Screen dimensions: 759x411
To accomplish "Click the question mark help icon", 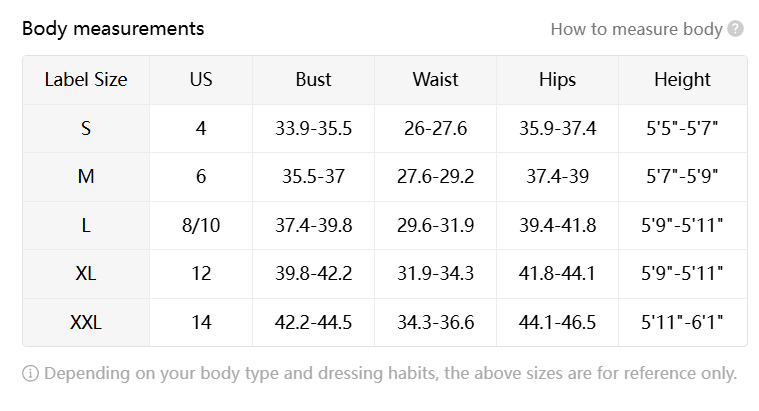I will (735, 29).
